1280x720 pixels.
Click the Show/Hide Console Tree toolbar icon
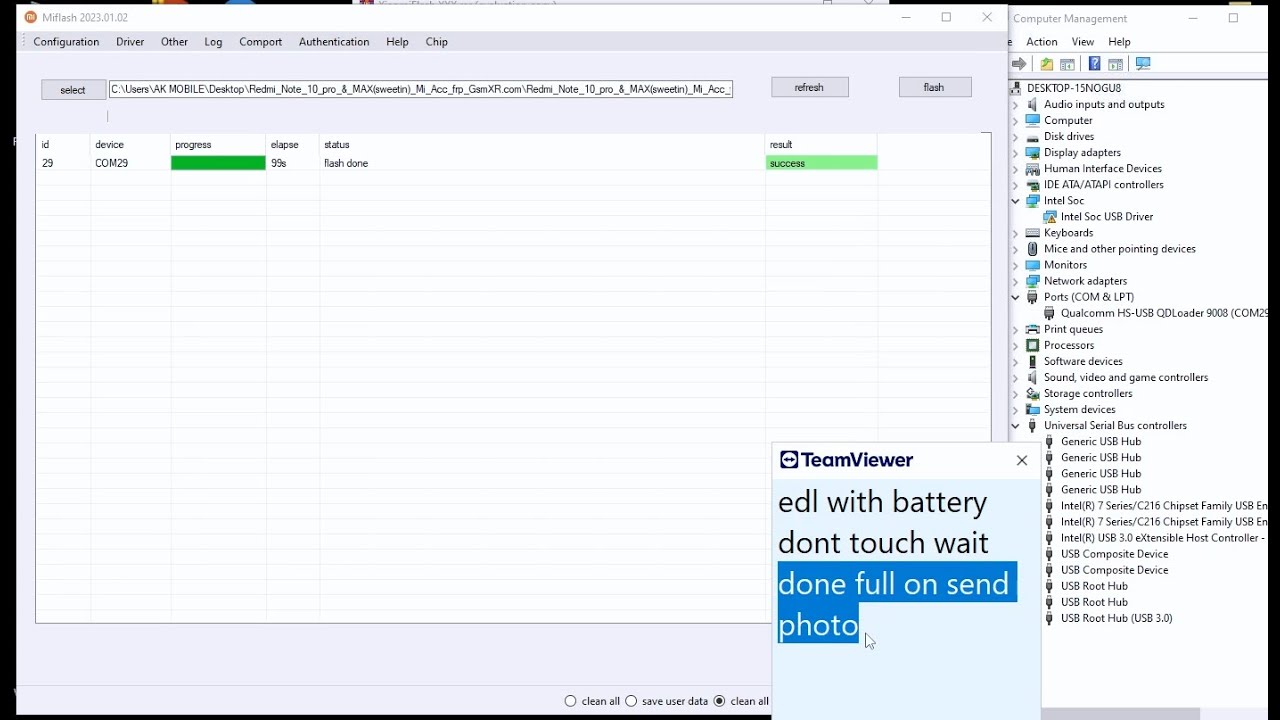point(1067,64)
